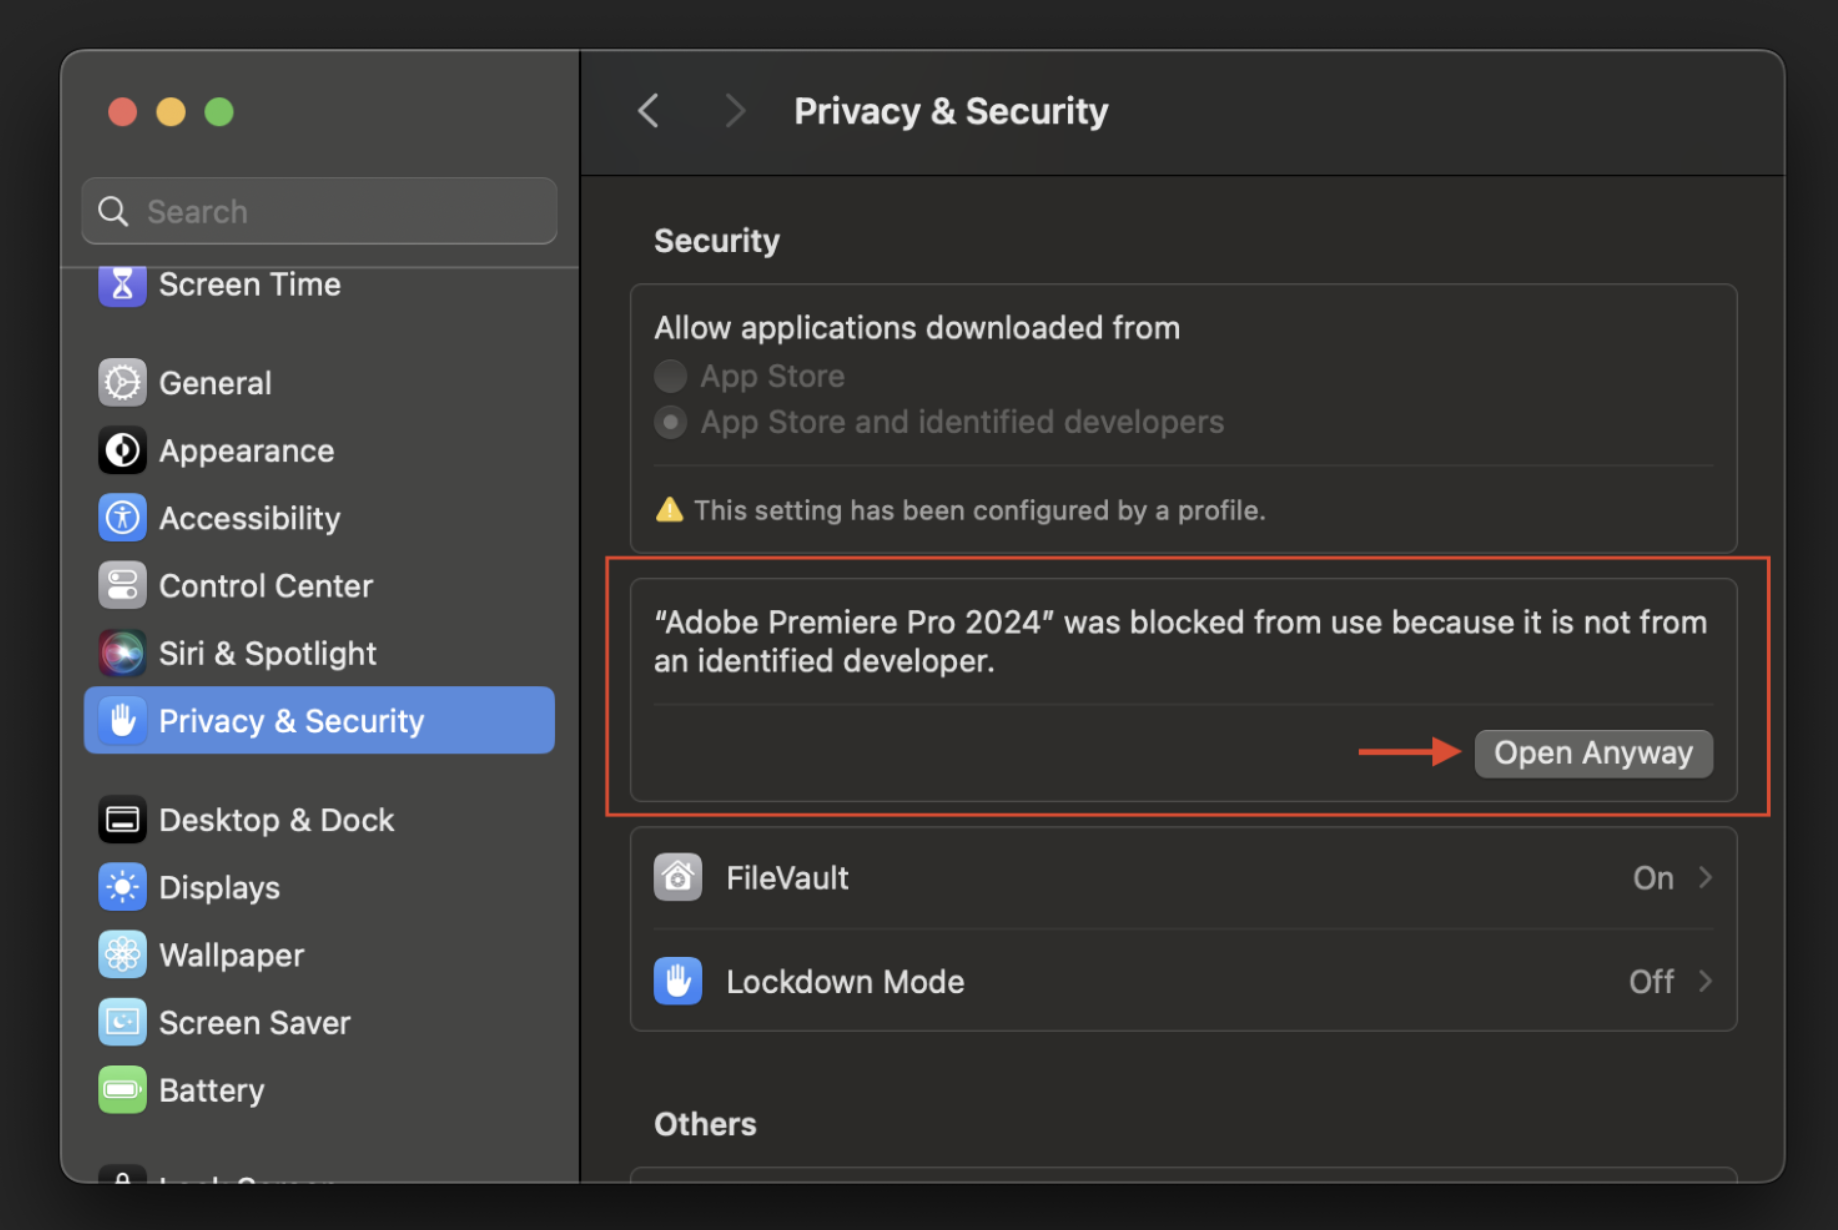1838x1230 pixels.
Task: Choose App Store and identified developers
Action: coord(670,421)
